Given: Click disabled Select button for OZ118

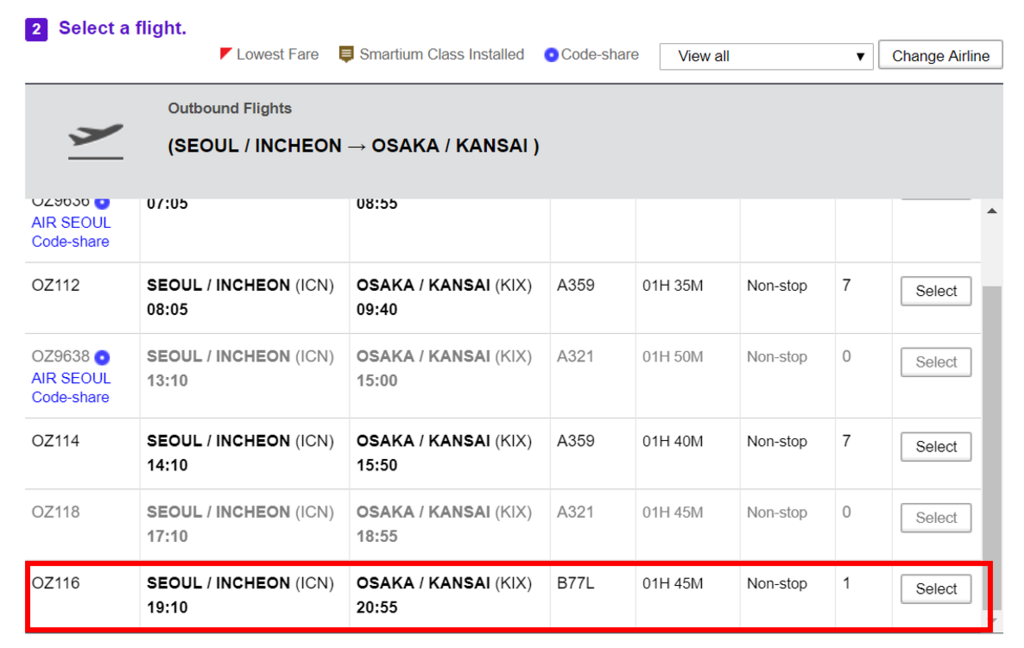Looking at the screenshot, I should (x=936, y=517).
